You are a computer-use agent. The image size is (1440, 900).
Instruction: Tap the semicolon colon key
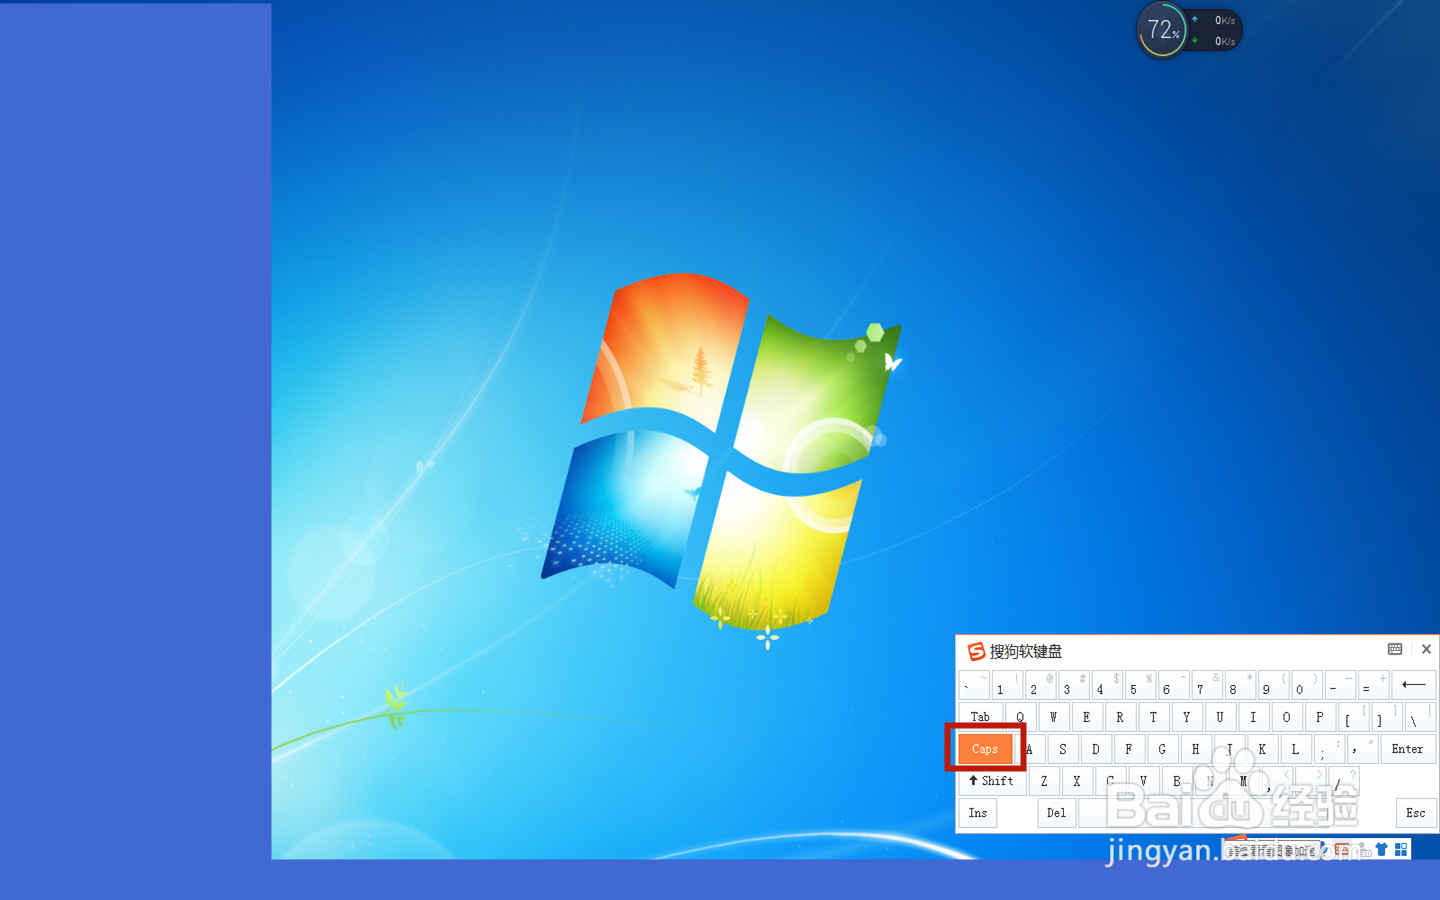pyautogui.click(x=1329, y=749)
